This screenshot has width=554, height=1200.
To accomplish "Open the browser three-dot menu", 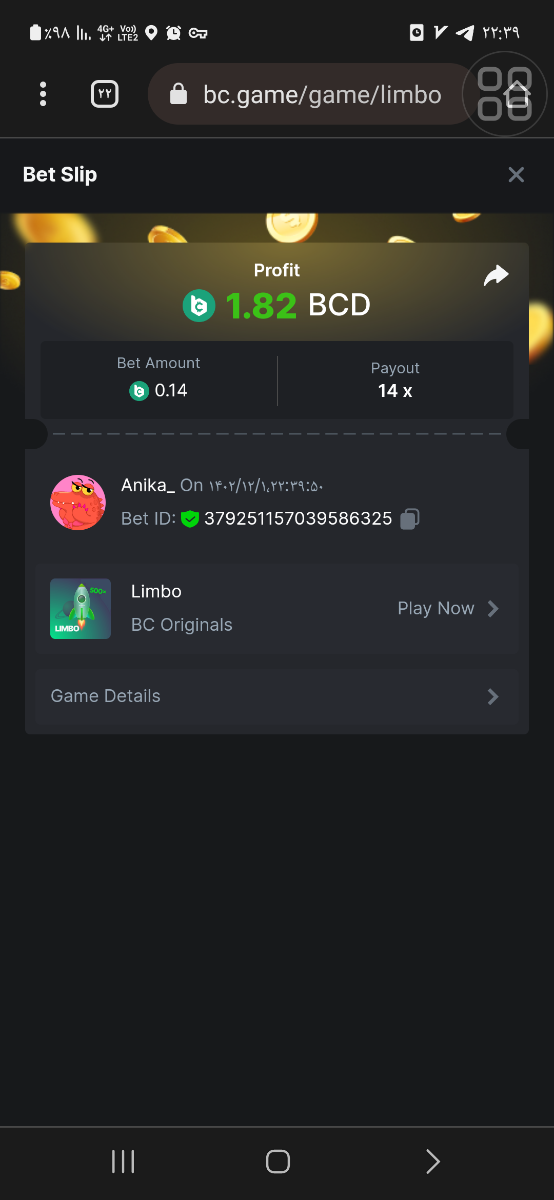I will [x=43, y=95].
